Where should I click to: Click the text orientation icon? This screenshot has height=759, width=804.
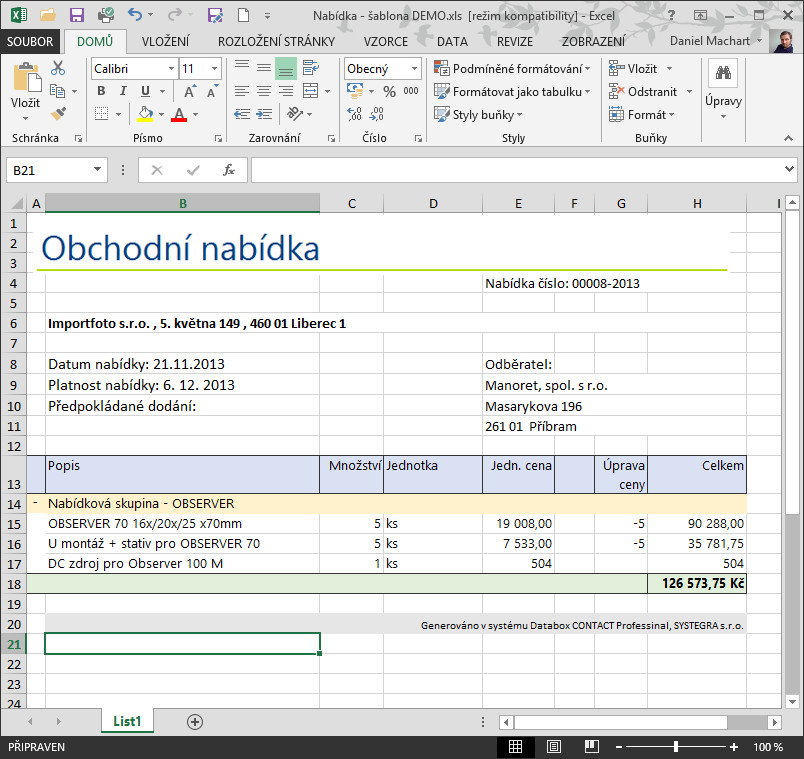(x=295, y=113)
